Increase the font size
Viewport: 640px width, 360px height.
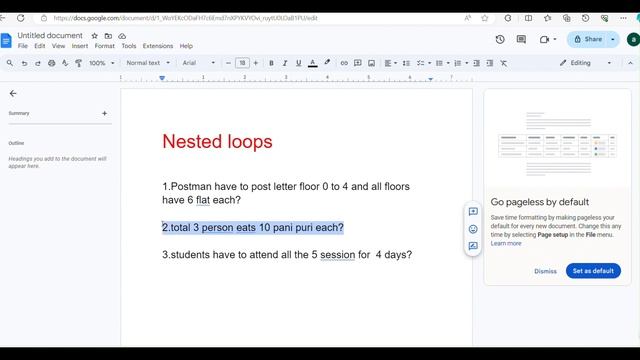(x=256, y=63)
